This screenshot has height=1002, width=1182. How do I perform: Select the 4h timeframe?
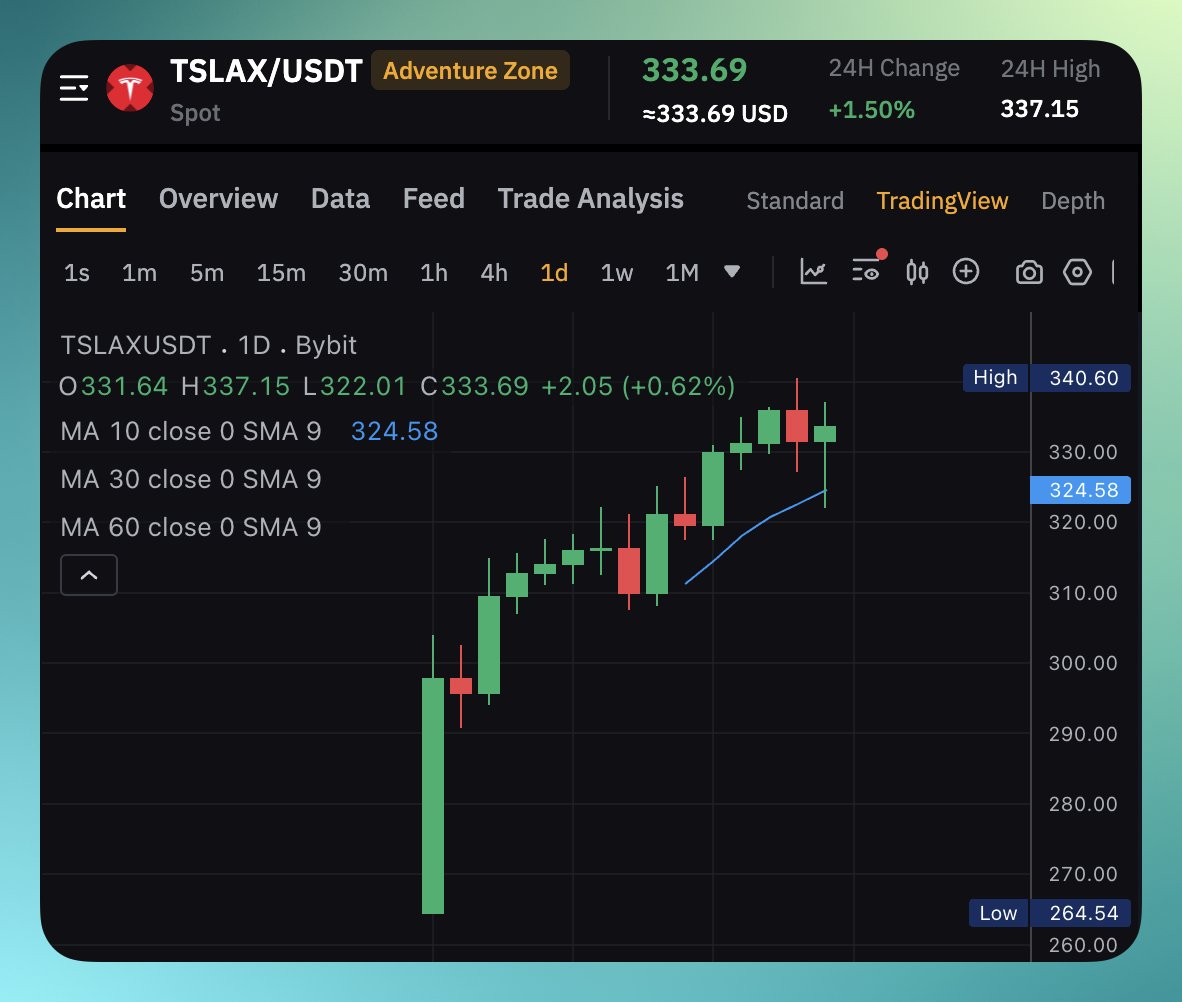(494, 272)
